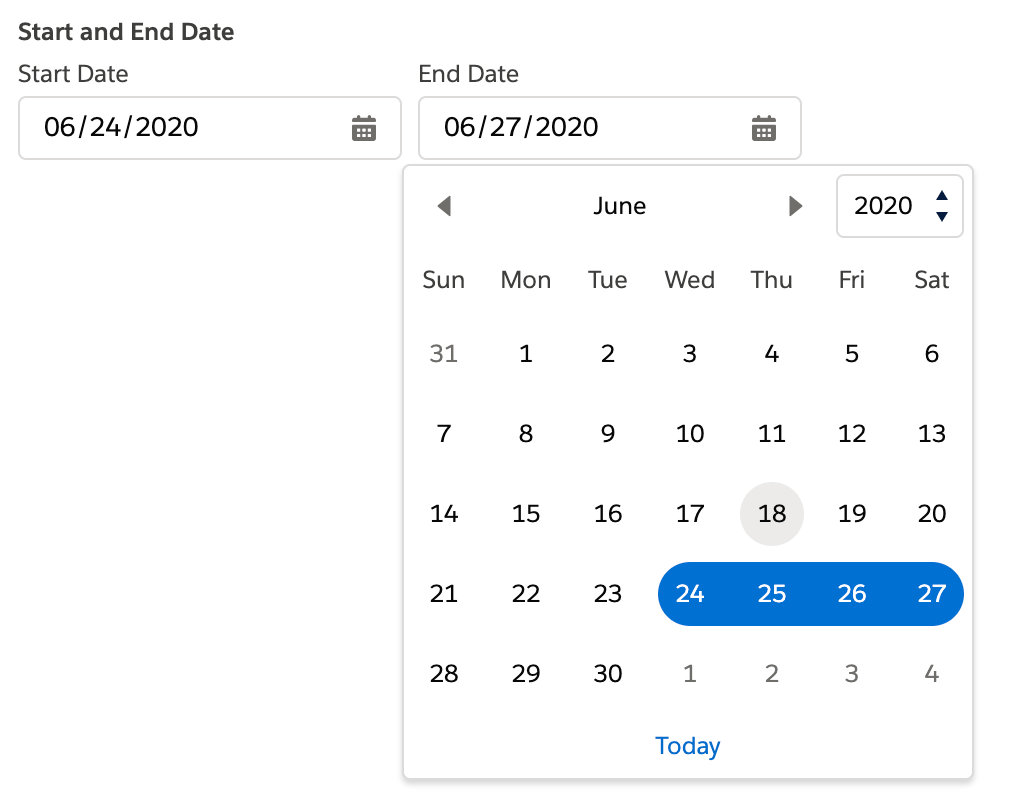Click the June month label
The height and width of the screenshot is (794, 1010).
(620, 206)
